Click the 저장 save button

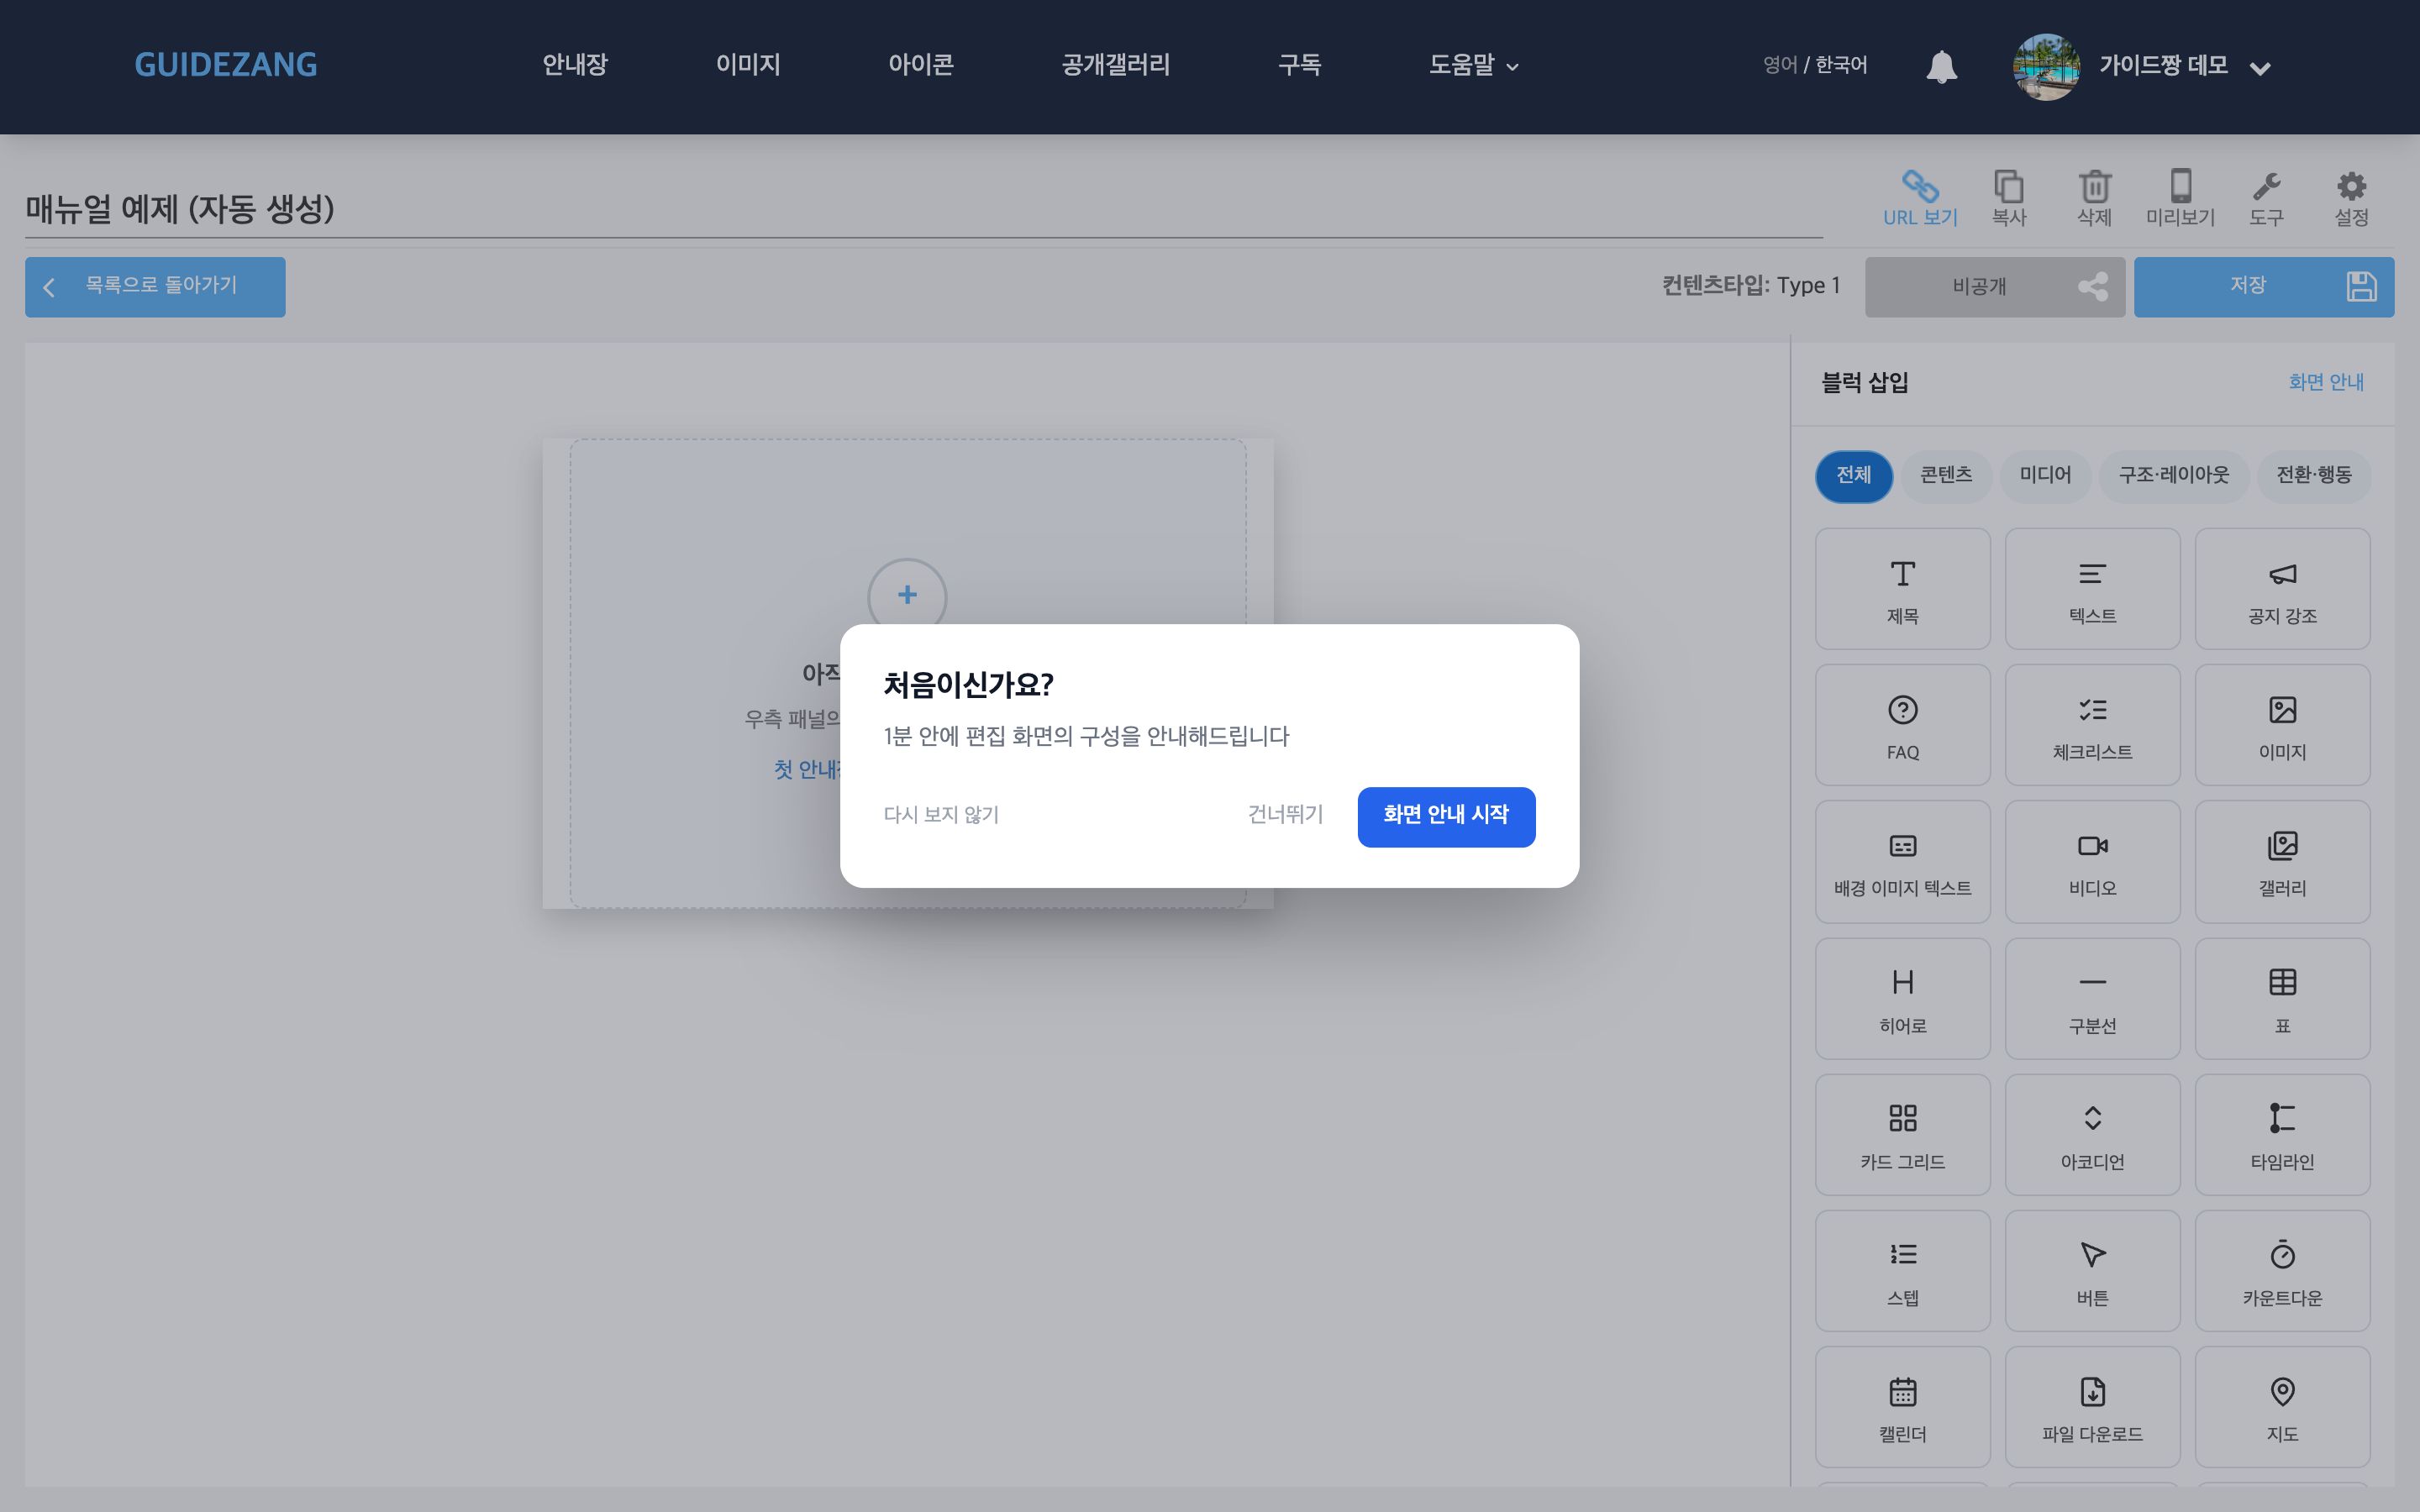2264,287
